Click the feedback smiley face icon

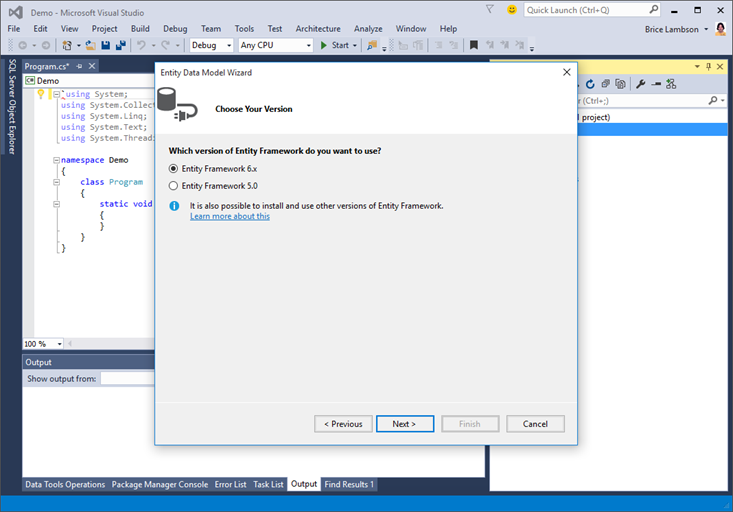pyautogui.click(x=512, y=10)
